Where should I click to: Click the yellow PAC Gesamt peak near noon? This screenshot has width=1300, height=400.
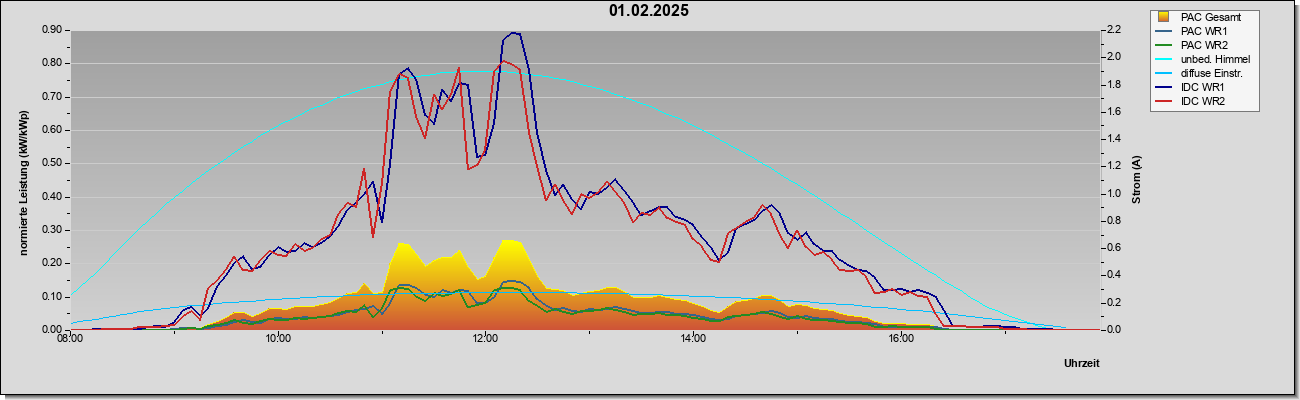[509, 241]
